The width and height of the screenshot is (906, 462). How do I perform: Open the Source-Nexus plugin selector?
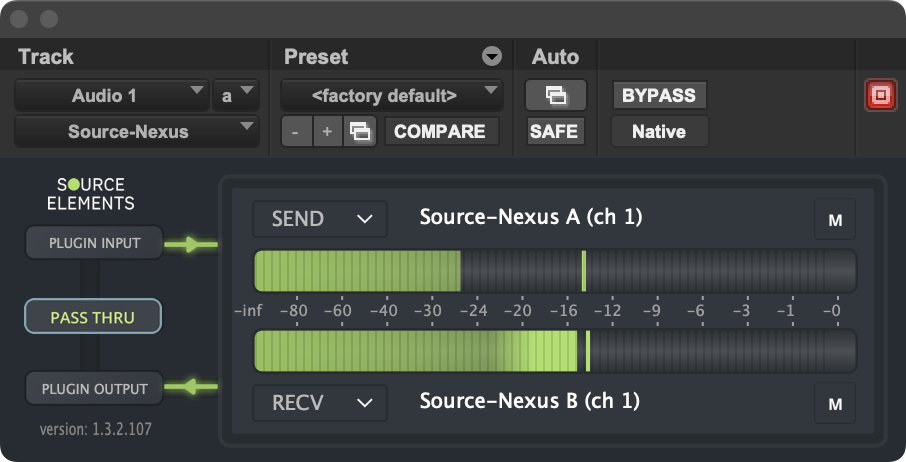click(136, 131)
